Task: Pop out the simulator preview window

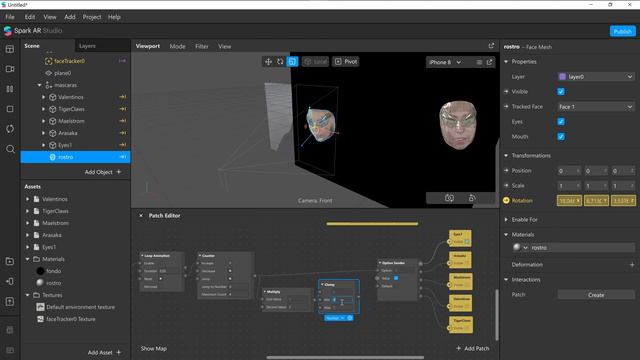Action: click(x=489, y=62)
